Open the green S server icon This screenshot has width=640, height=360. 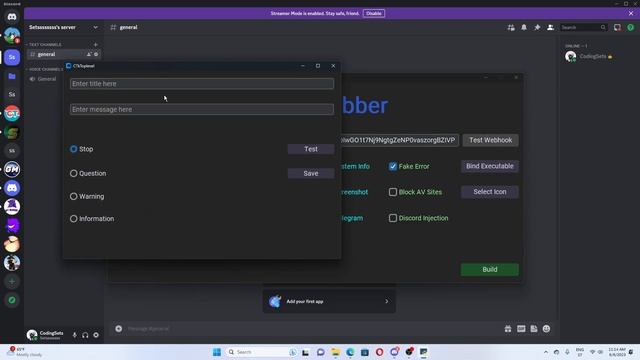pyautogui.click(x=12, y=132)
